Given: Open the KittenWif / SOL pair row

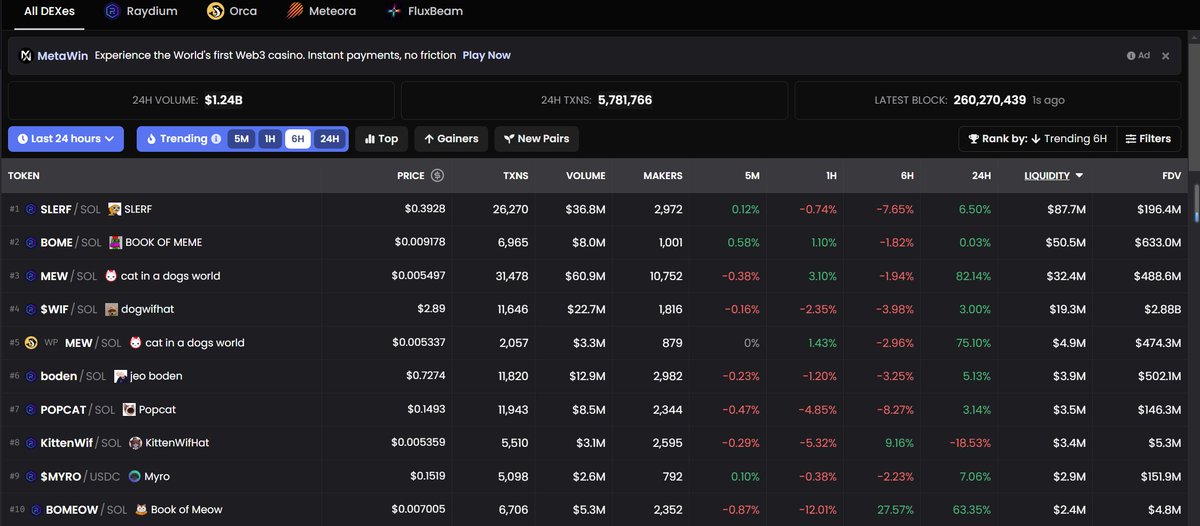Looking at the screenshot, I should click(596, 443).
